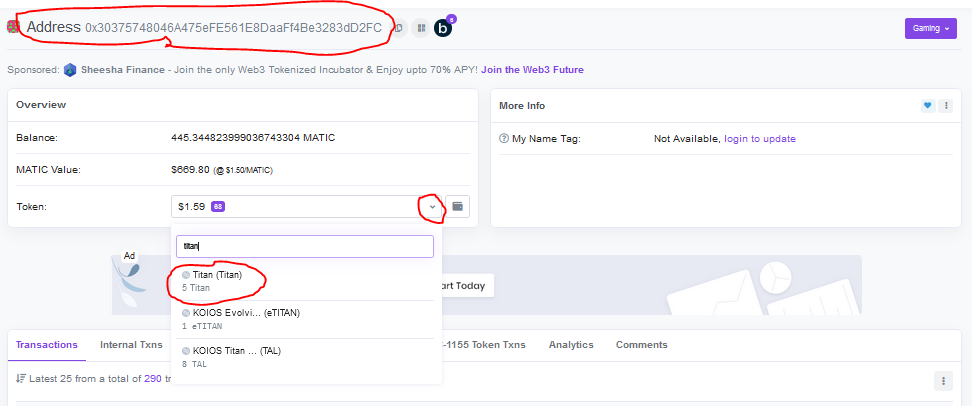
Task: Open the Analytics tab
Action: (x=571, y=345)
